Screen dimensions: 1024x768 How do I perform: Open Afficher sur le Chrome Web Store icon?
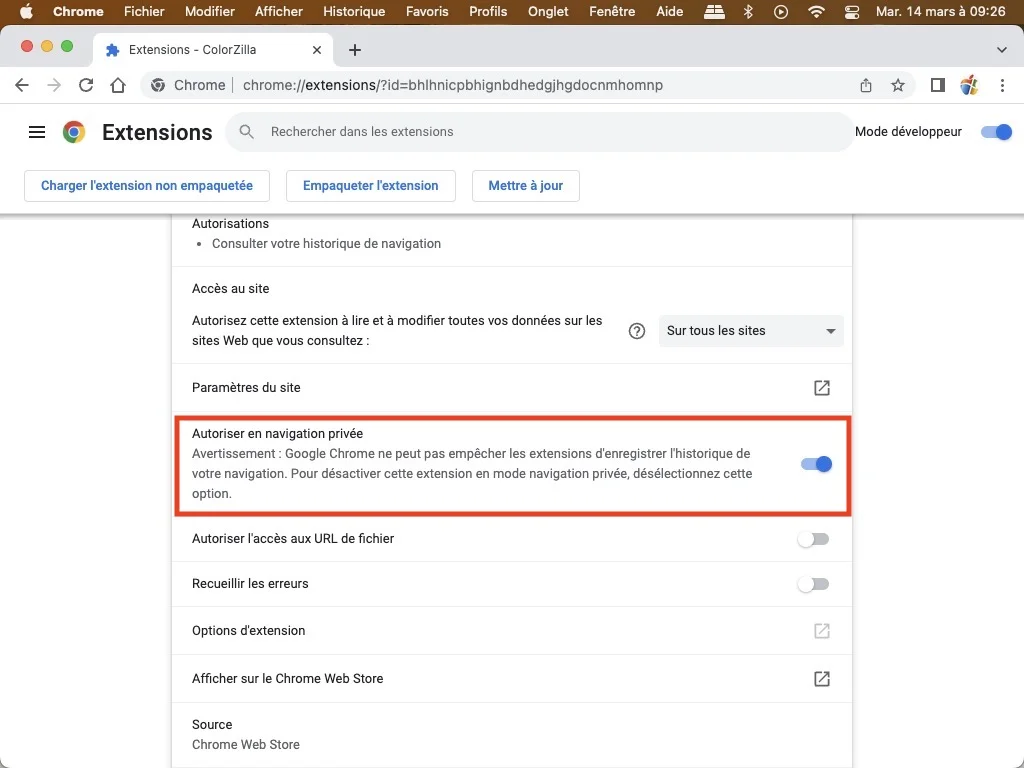tap(822, 679)
